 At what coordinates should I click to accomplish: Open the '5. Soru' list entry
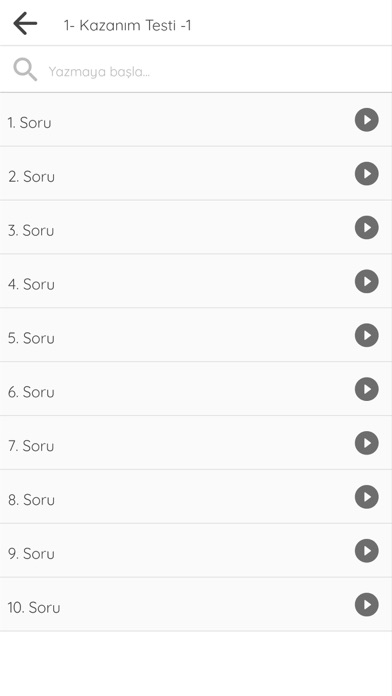coord(196,335)
